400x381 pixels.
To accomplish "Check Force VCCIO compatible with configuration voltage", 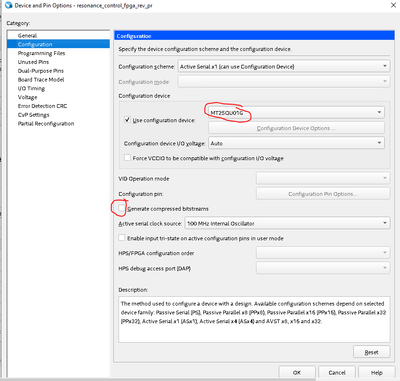I will point(127,158).
